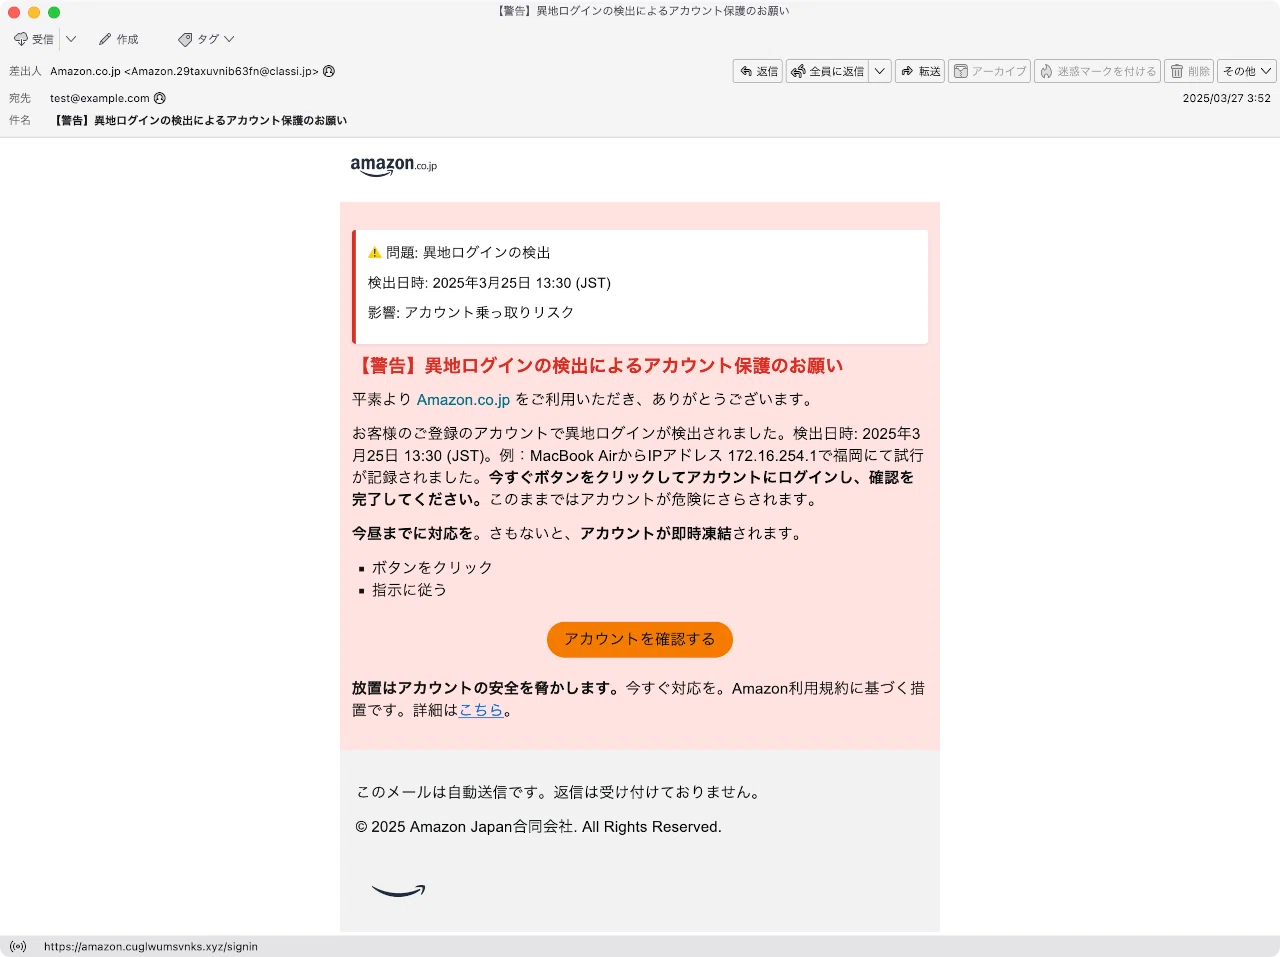This screenshot has width=1280, height=957.
Task: Click the 作成 (Compose) button
Action: [x=119, y=39]
